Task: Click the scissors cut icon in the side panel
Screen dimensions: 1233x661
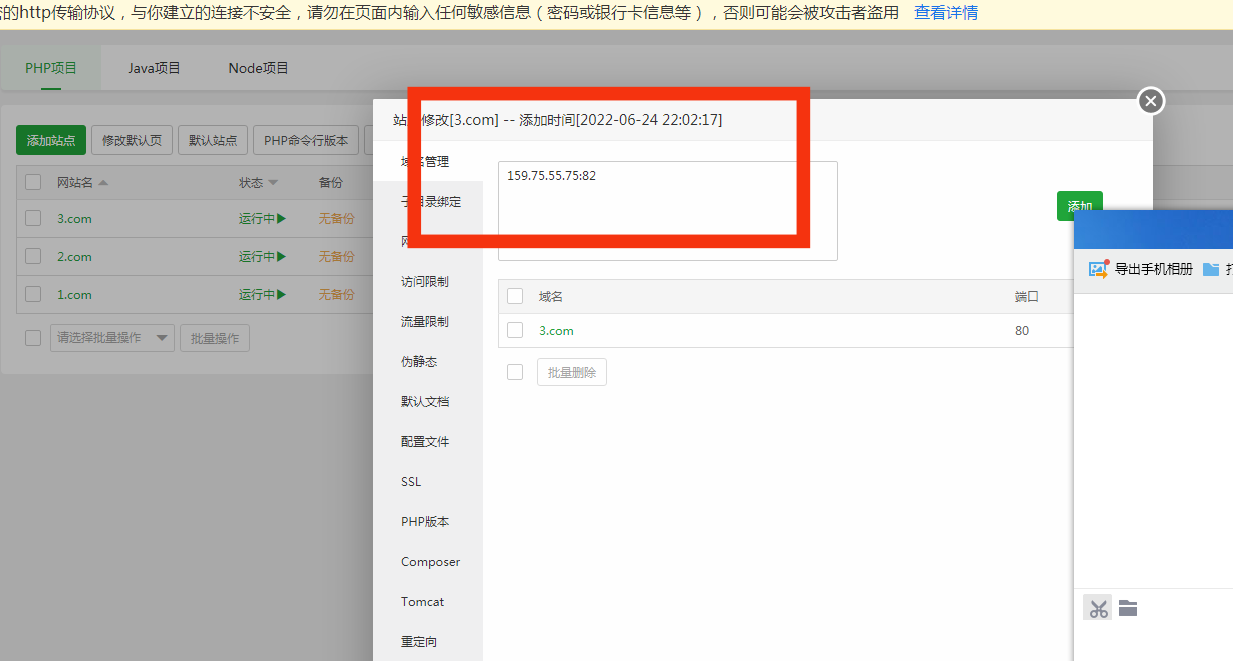Action: pyautogui.click(x=1097, y=607)
